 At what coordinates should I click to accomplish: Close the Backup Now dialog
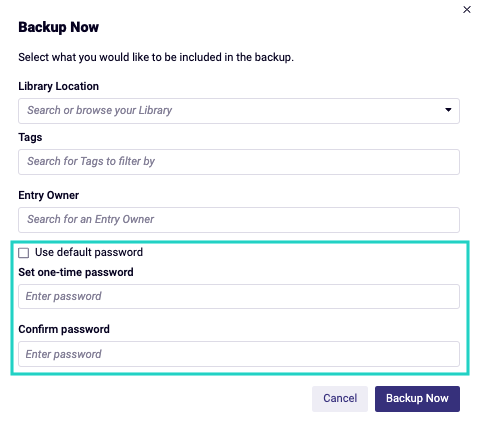tap(467, 10)
